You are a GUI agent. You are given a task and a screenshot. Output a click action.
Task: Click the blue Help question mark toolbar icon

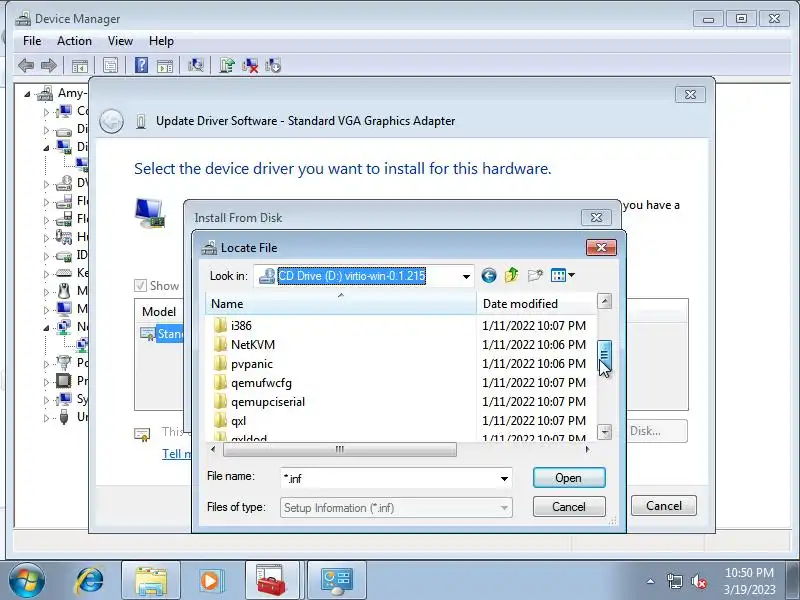click(x=141, y=65)
